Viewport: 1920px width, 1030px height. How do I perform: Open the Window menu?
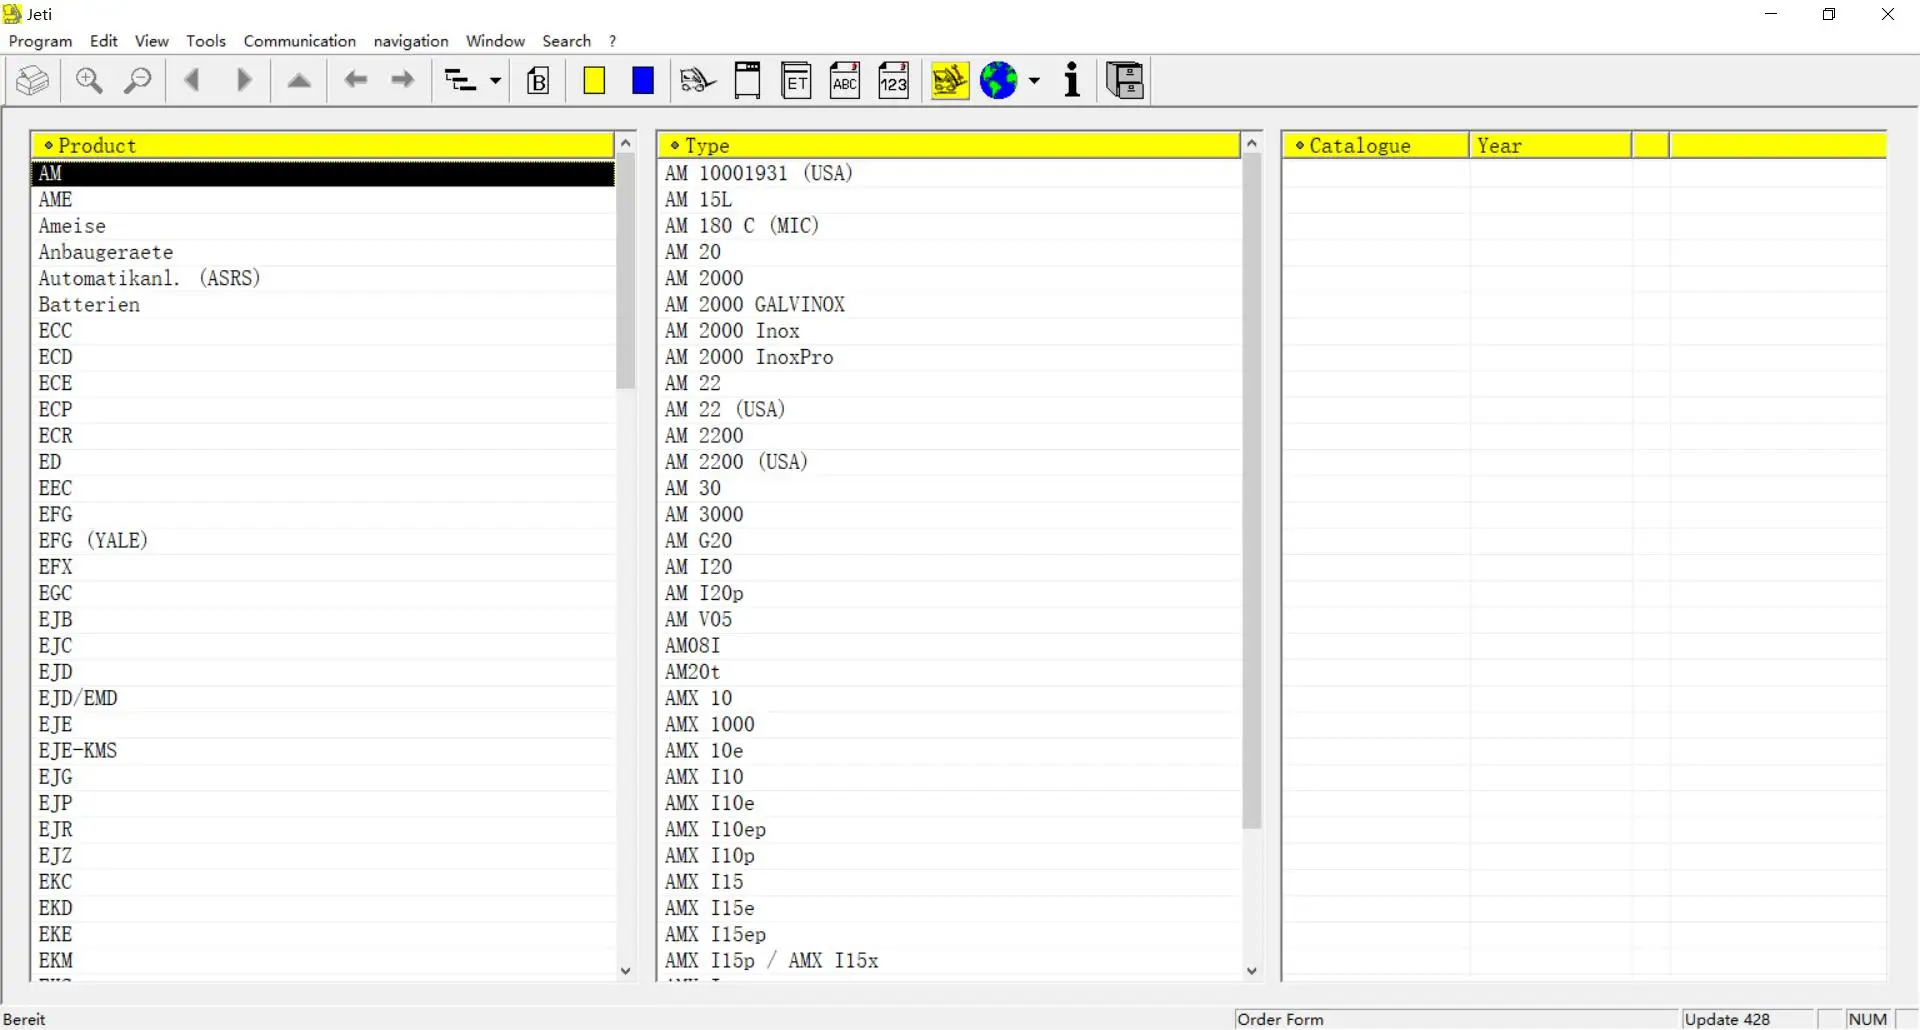tap(495, 41)
